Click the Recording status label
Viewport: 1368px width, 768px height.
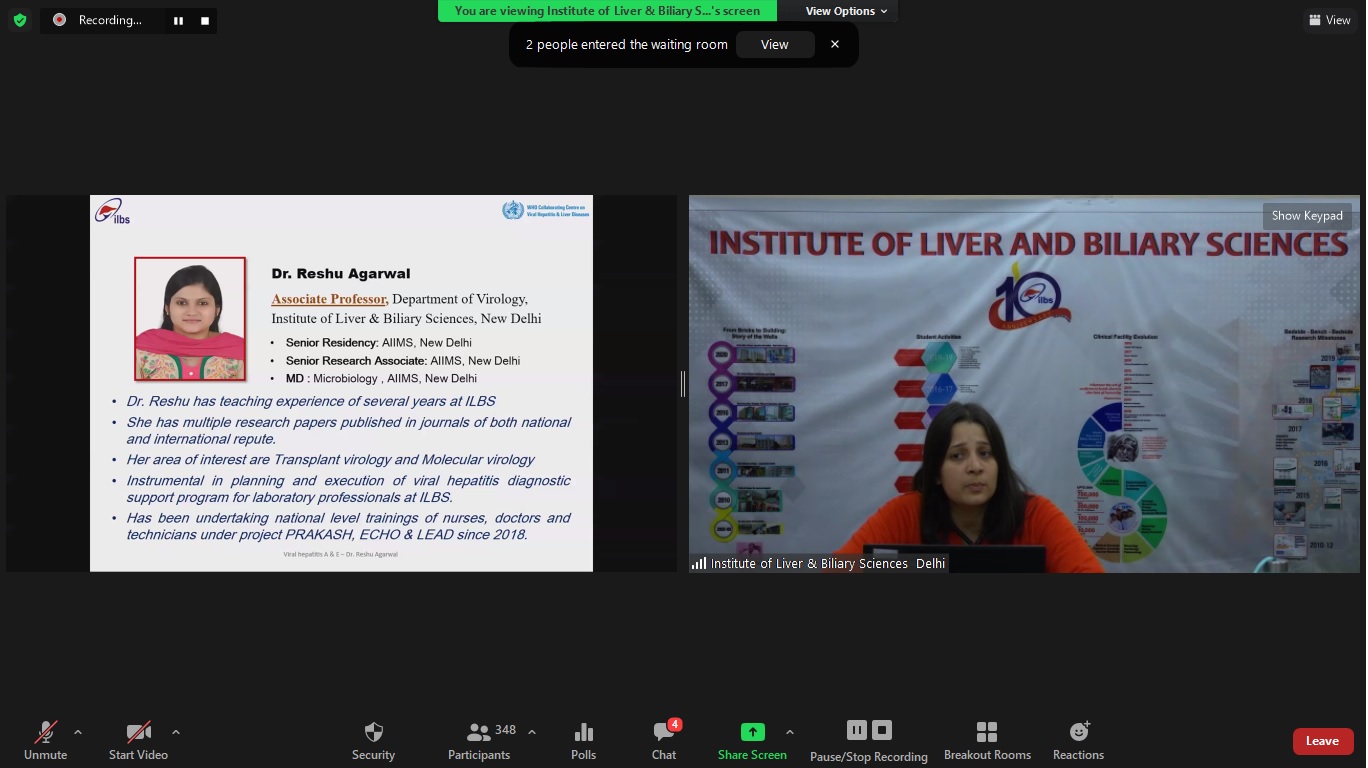(x=110, y=20)
